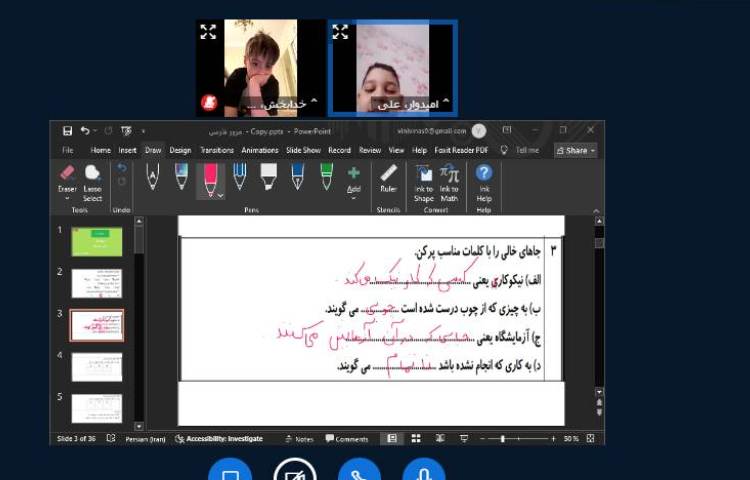Click the blue Undo arrow in the Draw ribbon
The width and height of the screenshot is (750, 480).
pos(121,167)
